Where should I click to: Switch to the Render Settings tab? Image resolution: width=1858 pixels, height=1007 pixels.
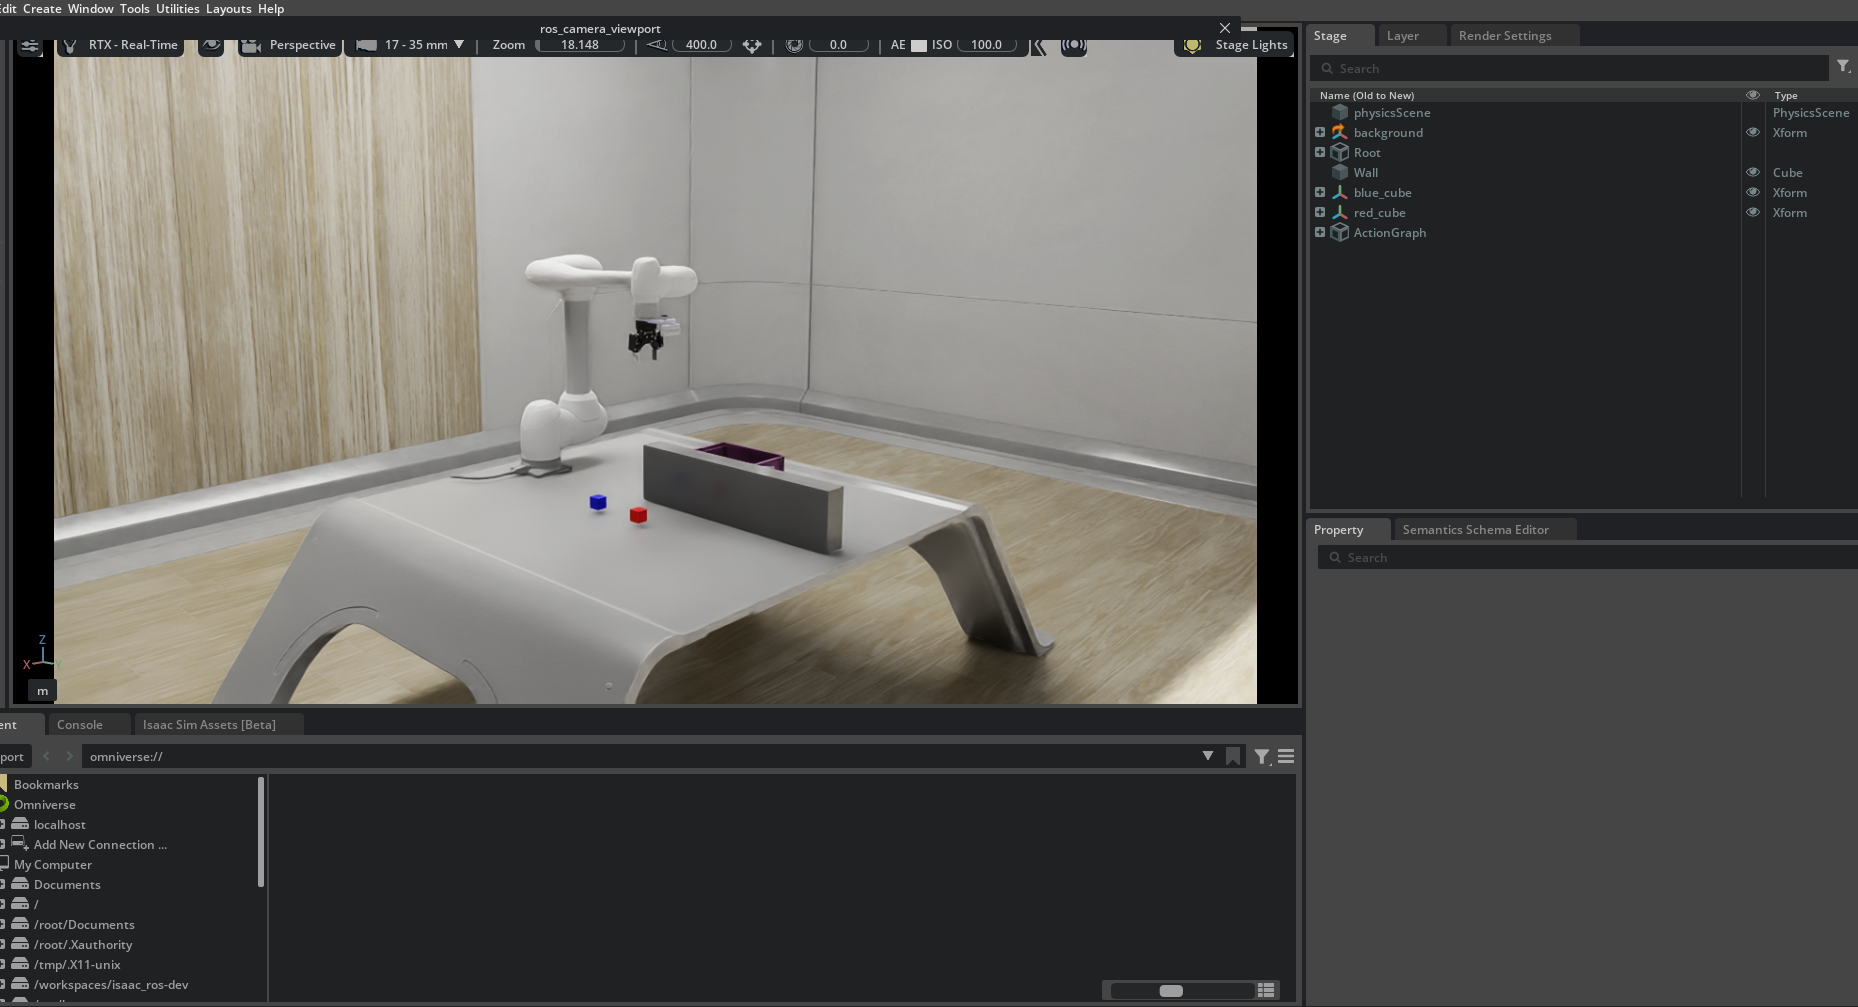(1504, 36)
